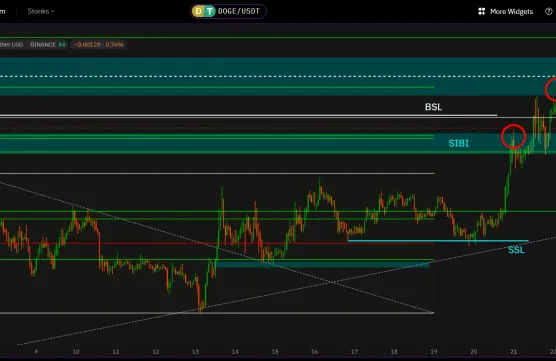Click the green market status icon after BINANCE
556x361 pixels.
62,45
